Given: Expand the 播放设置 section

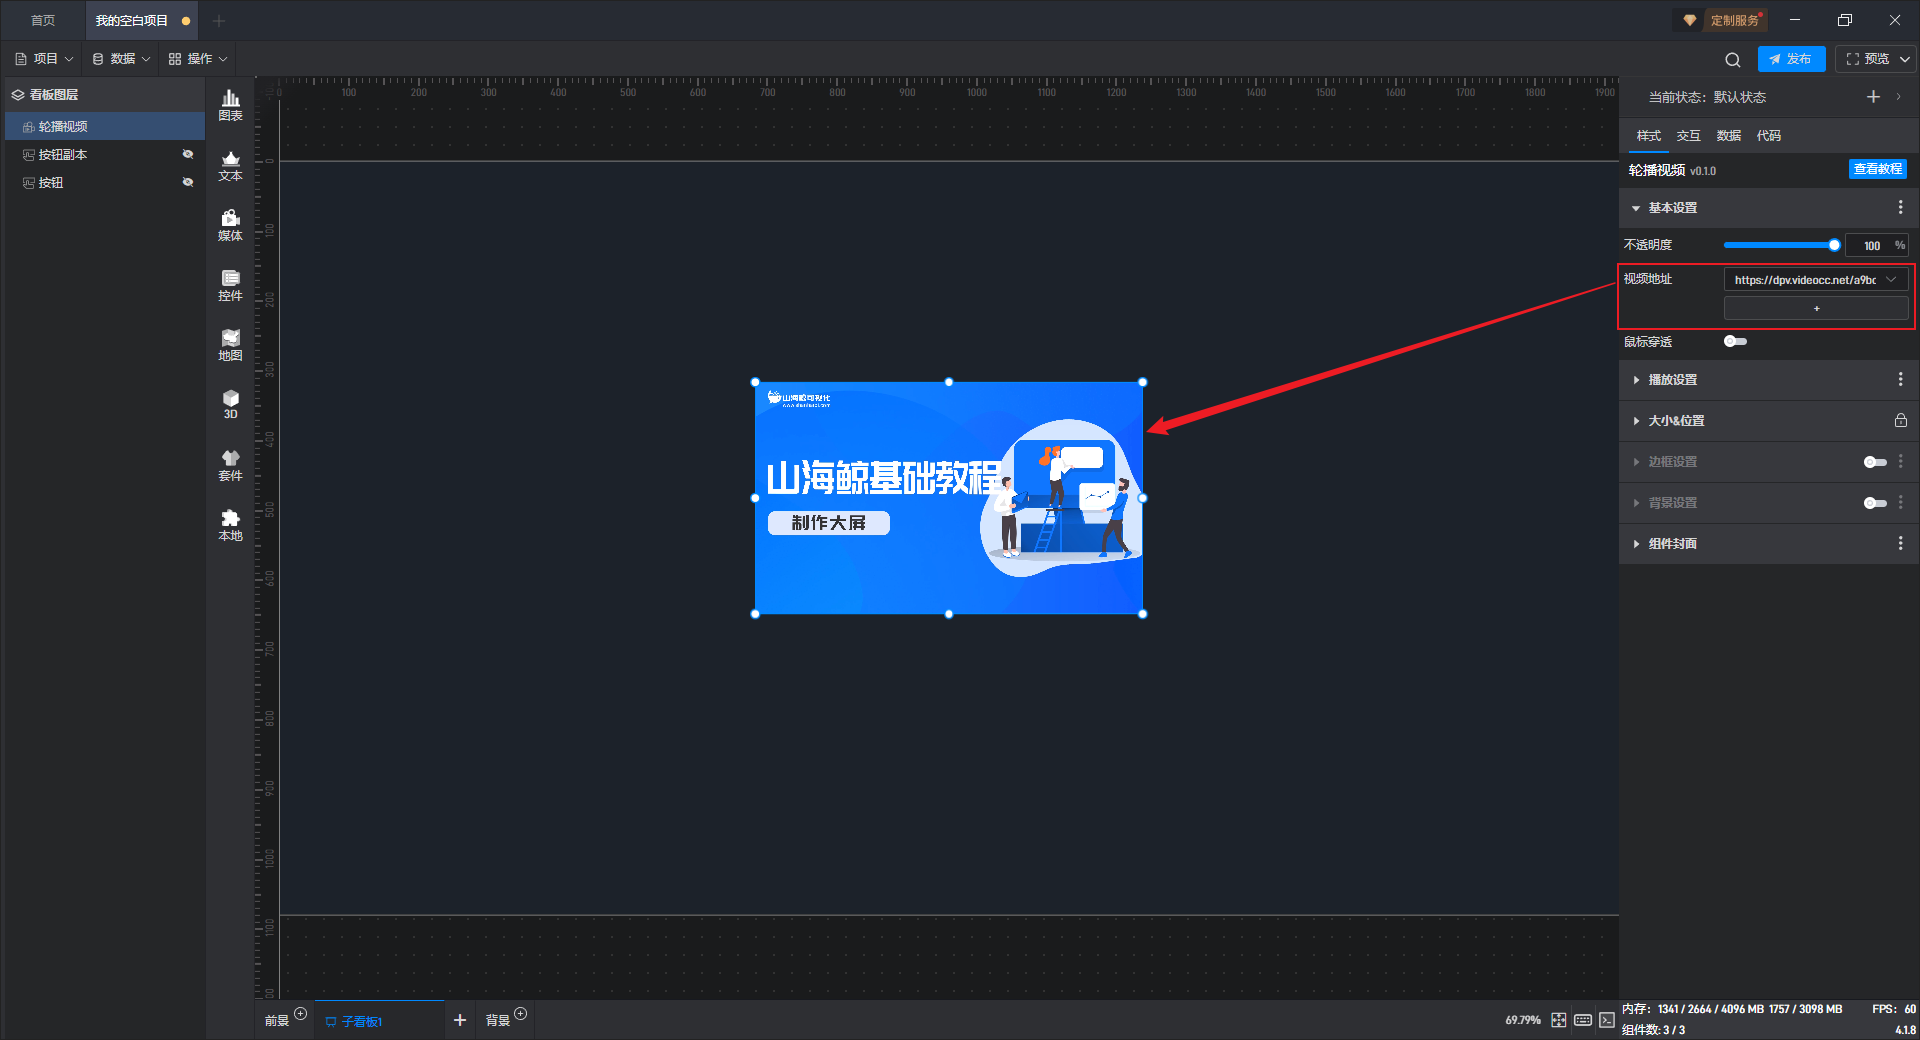Looking at the screenshot, I should pos(1636,380).
